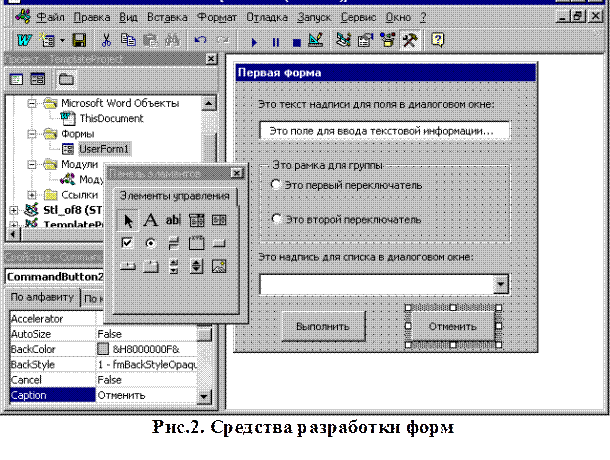Select the Label (A) tool in the toolbox
This screenshot has width=610, height=460.
coord(151,220)
